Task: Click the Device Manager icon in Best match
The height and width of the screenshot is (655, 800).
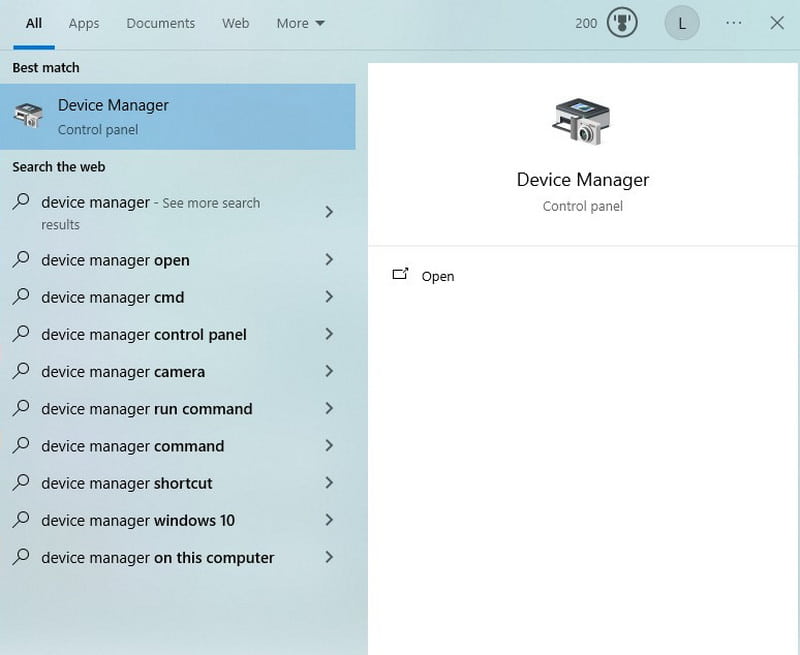Action: (28, 116)
